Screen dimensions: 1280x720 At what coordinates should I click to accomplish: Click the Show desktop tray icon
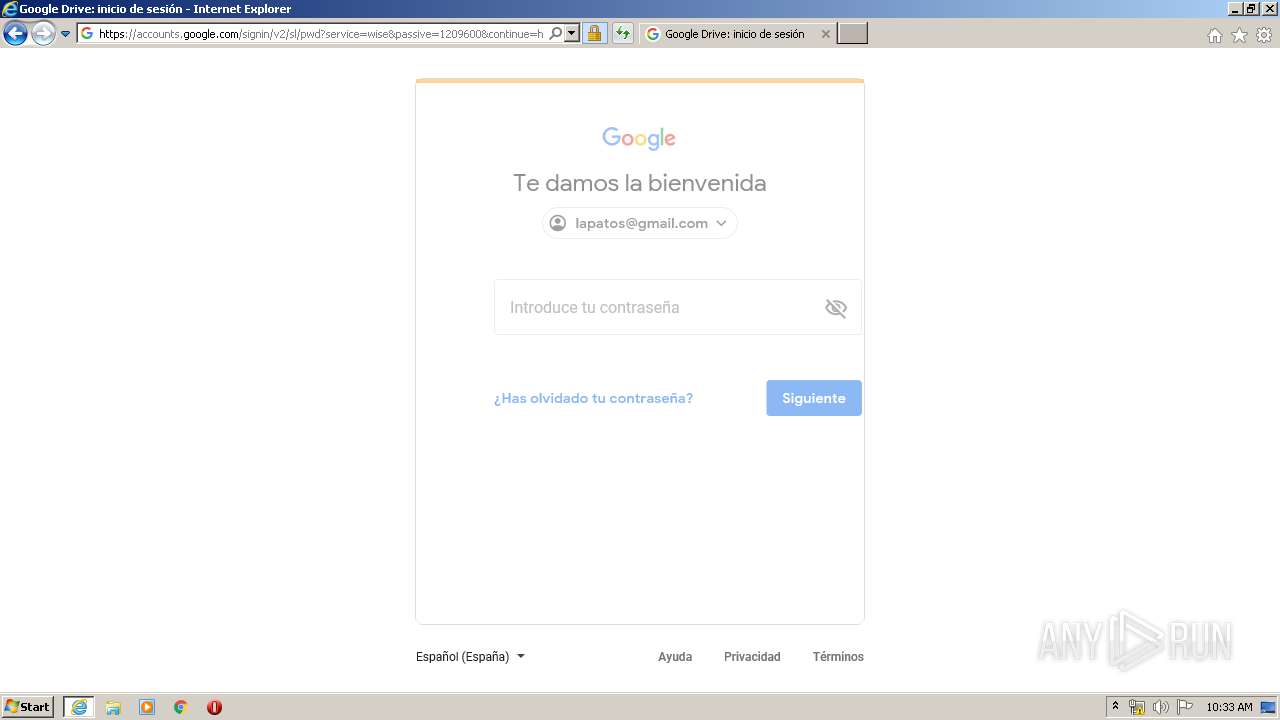click(x=1269, y=707)
